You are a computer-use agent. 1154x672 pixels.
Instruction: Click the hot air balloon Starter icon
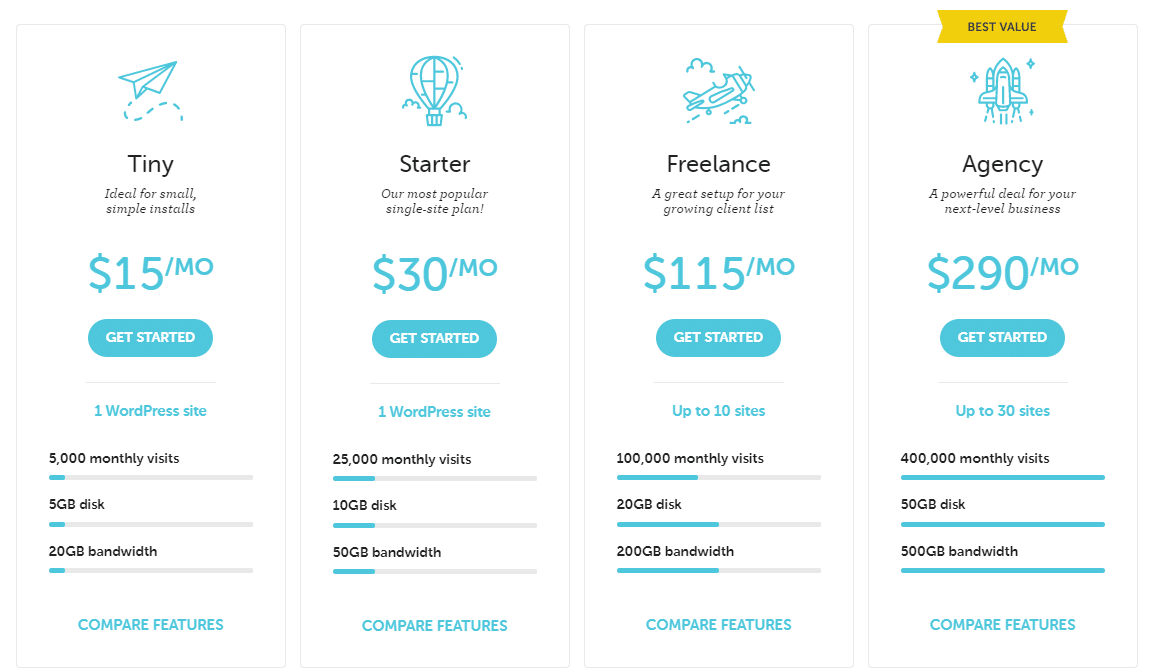click(x=434, y=91)
